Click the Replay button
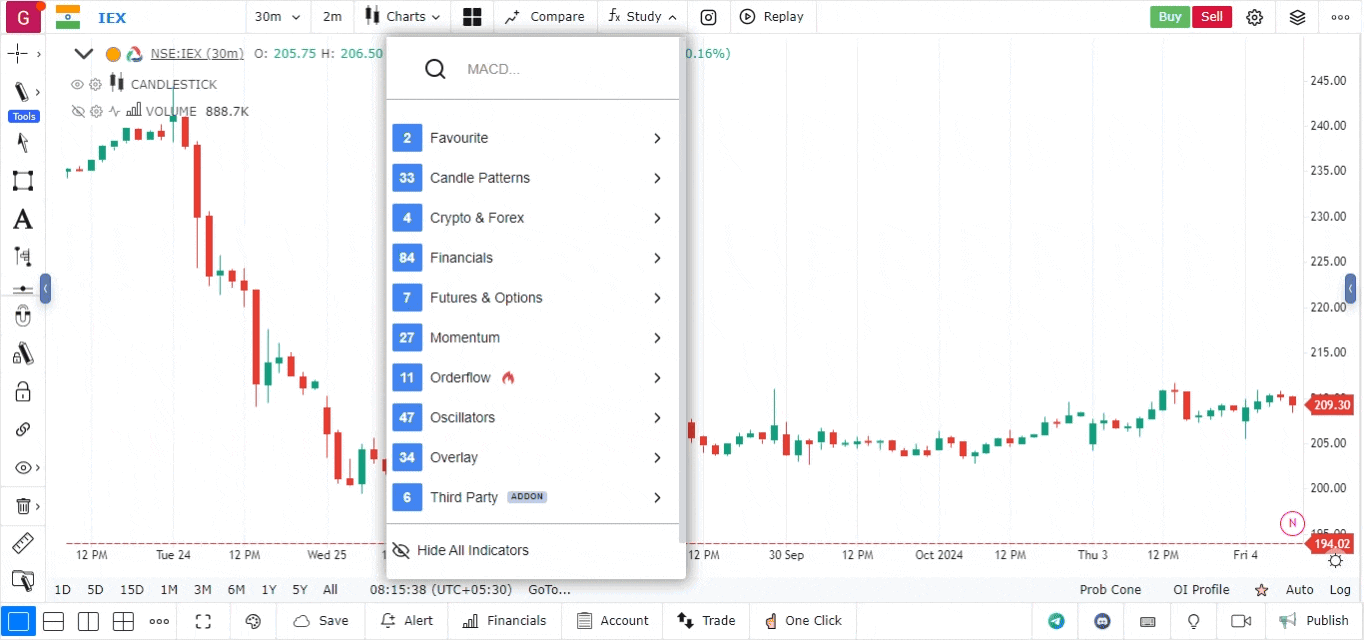This screenshot has height=640, width=1364. 772,17
